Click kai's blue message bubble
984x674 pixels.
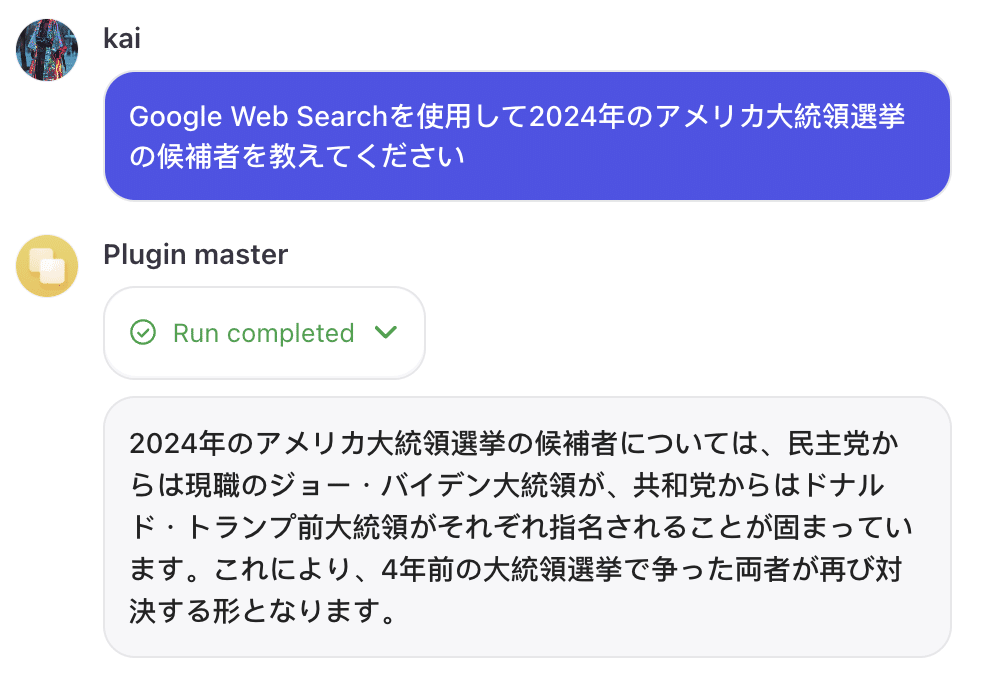[526, 136]
